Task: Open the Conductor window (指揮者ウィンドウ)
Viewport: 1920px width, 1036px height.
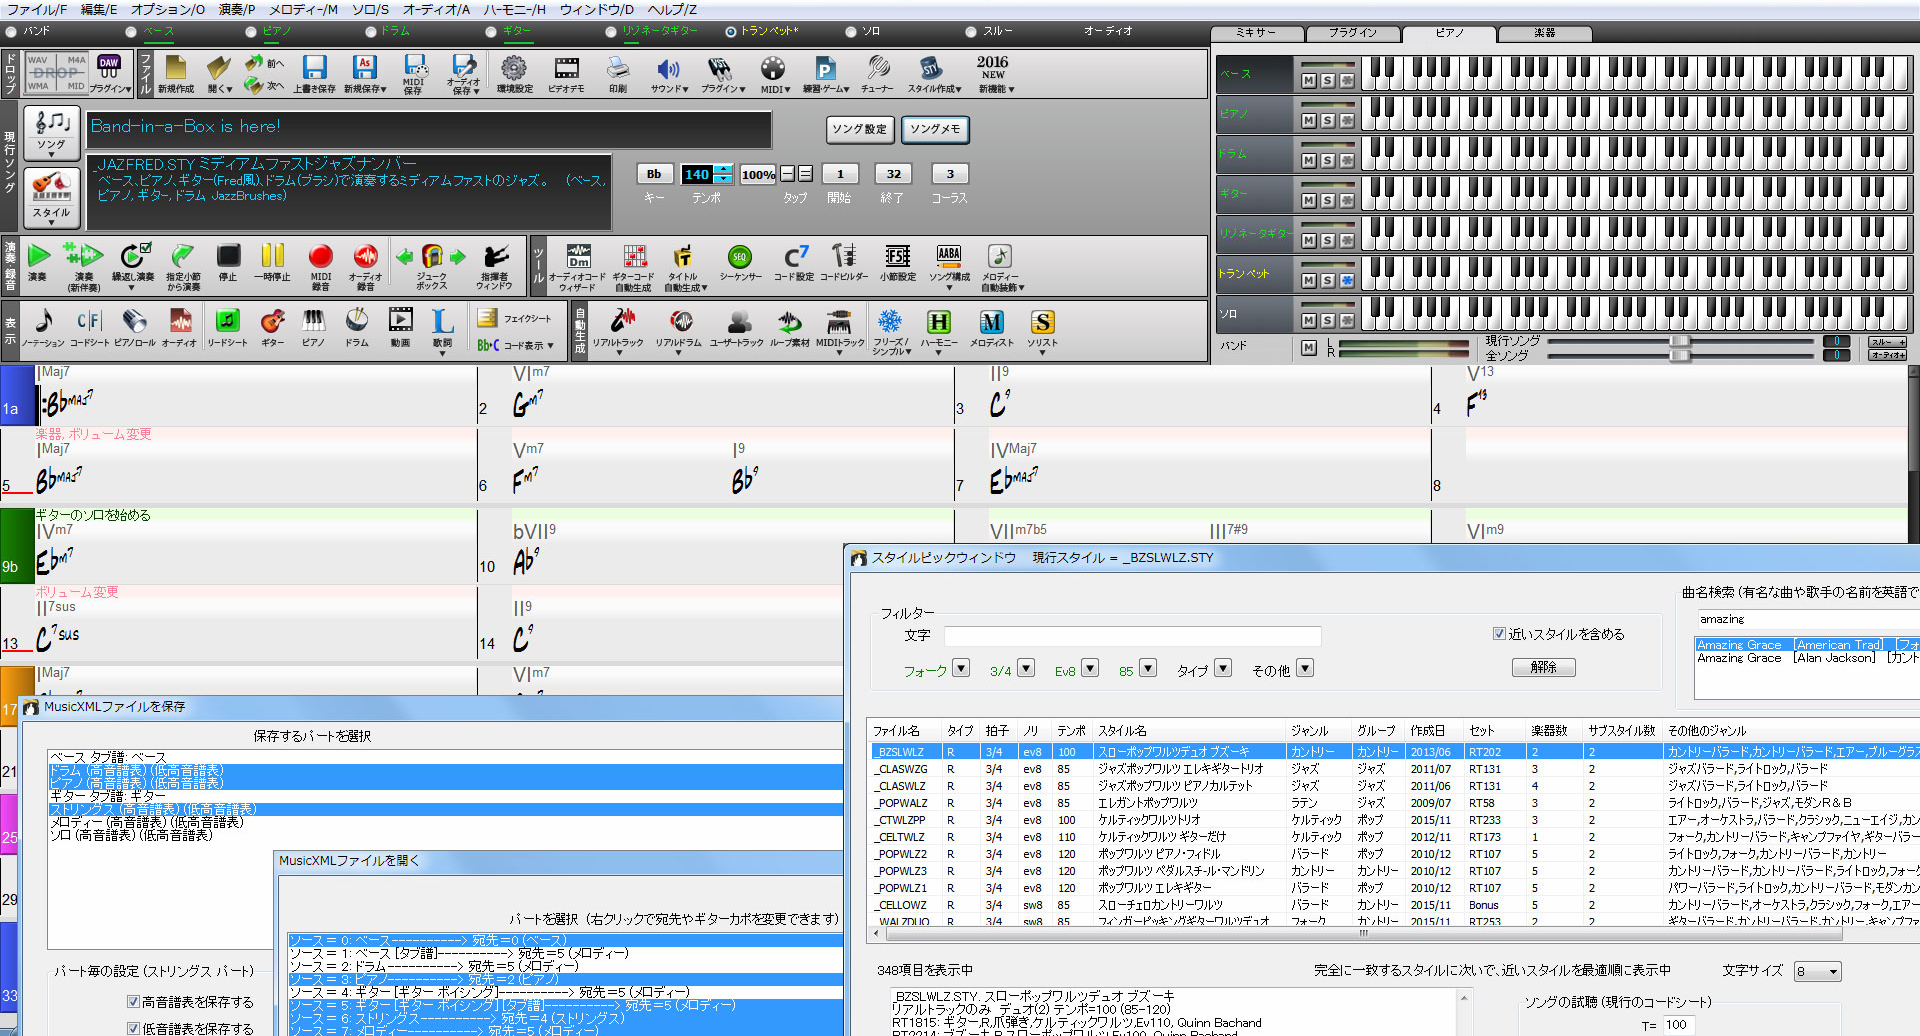Action: click(494, 265)
